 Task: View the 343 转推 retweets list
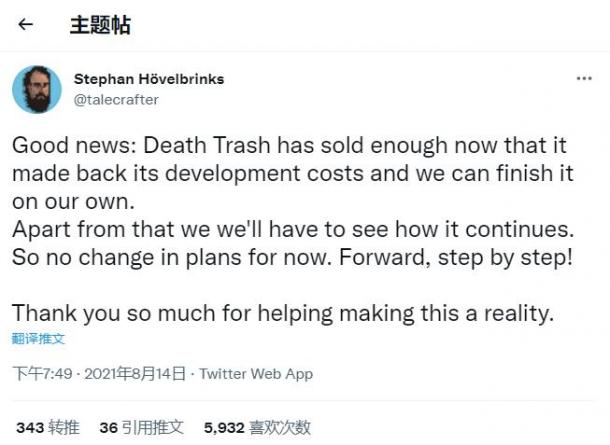coord(48,428)
